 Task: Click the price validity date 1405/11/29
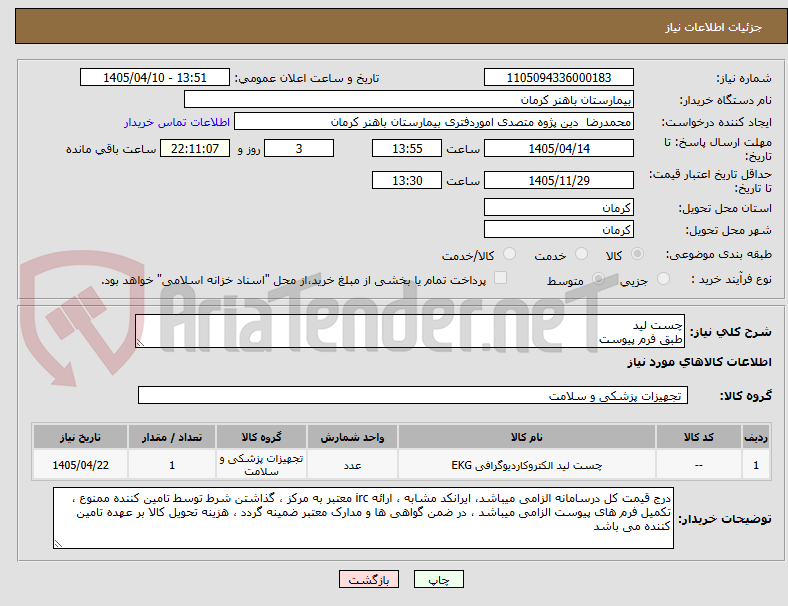559,180
